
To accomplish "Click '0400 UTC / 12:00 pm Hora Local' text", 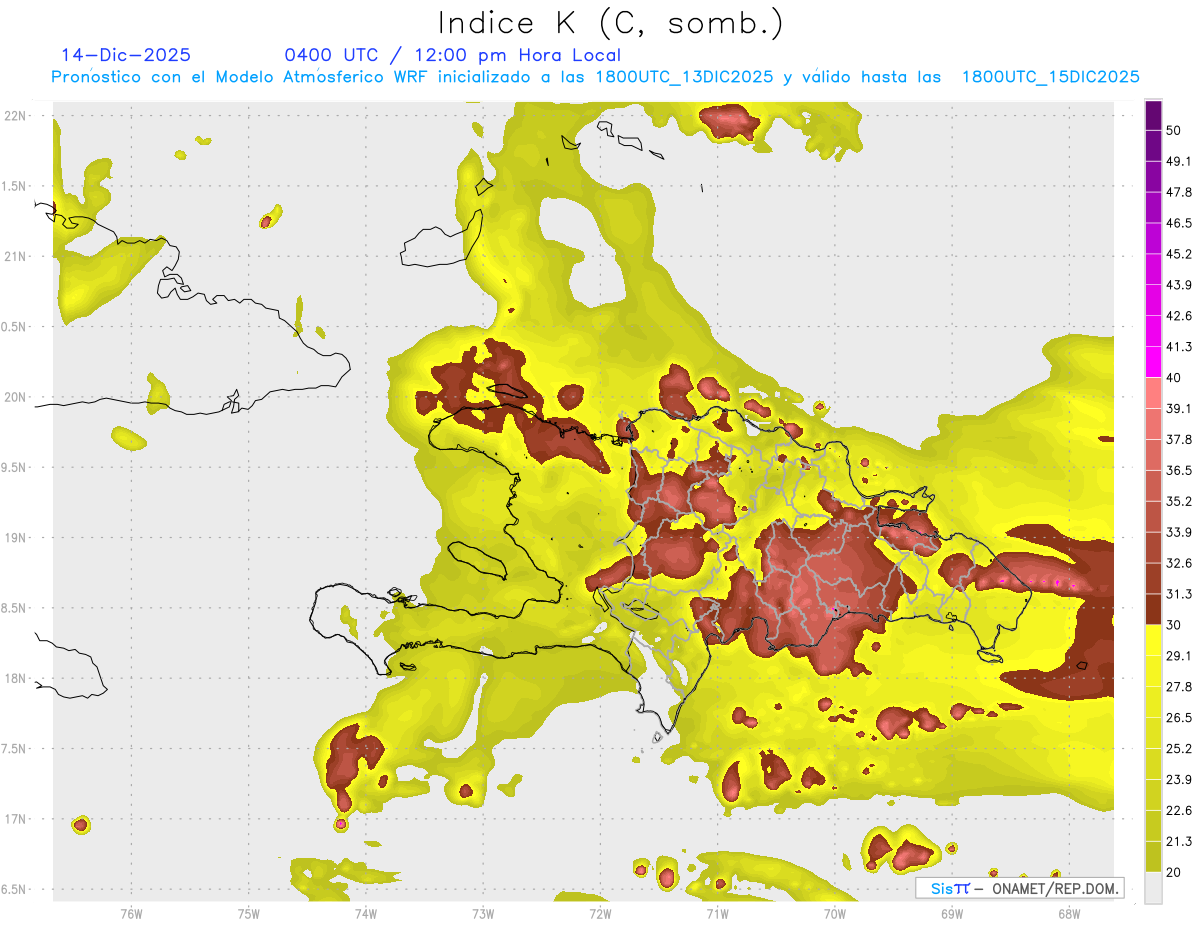I will pos(453,55).
